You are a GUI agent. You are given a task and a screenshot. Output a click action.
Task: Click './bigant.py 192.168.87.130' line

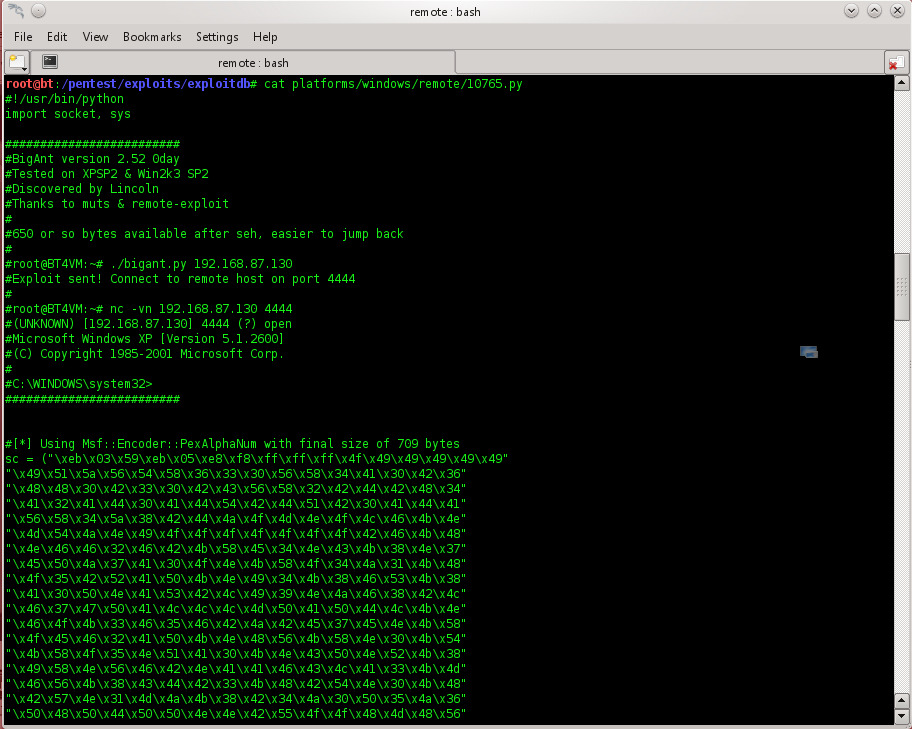coord(149,264)
